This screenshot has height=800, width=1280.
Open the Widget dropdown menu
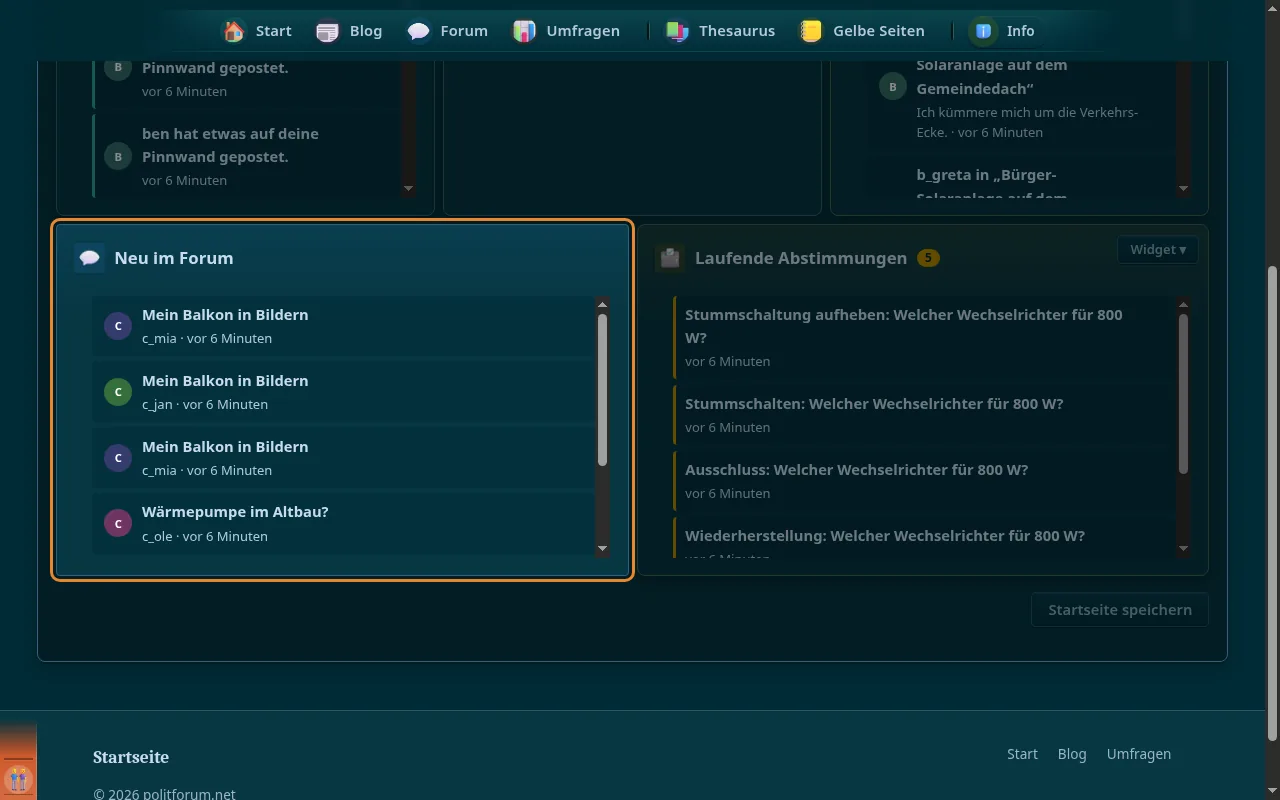(x=1158, y=250)
